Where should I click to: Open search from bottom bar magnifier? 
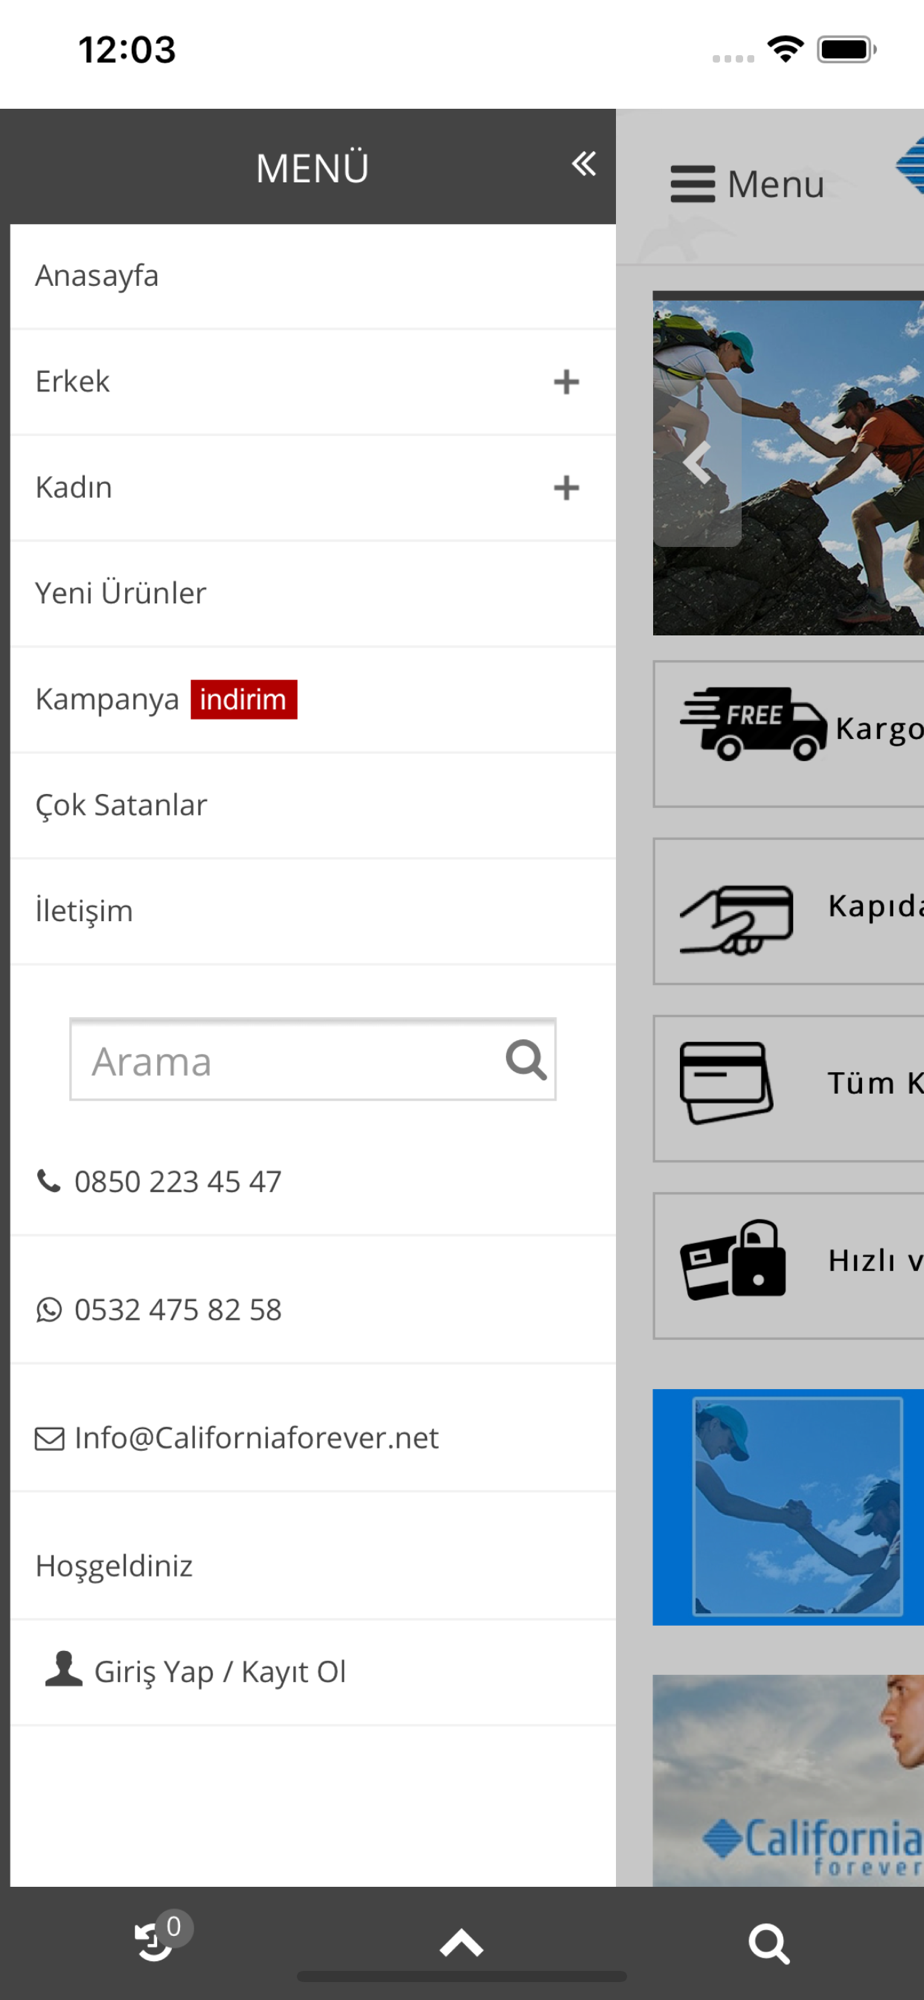point(769,1943)
